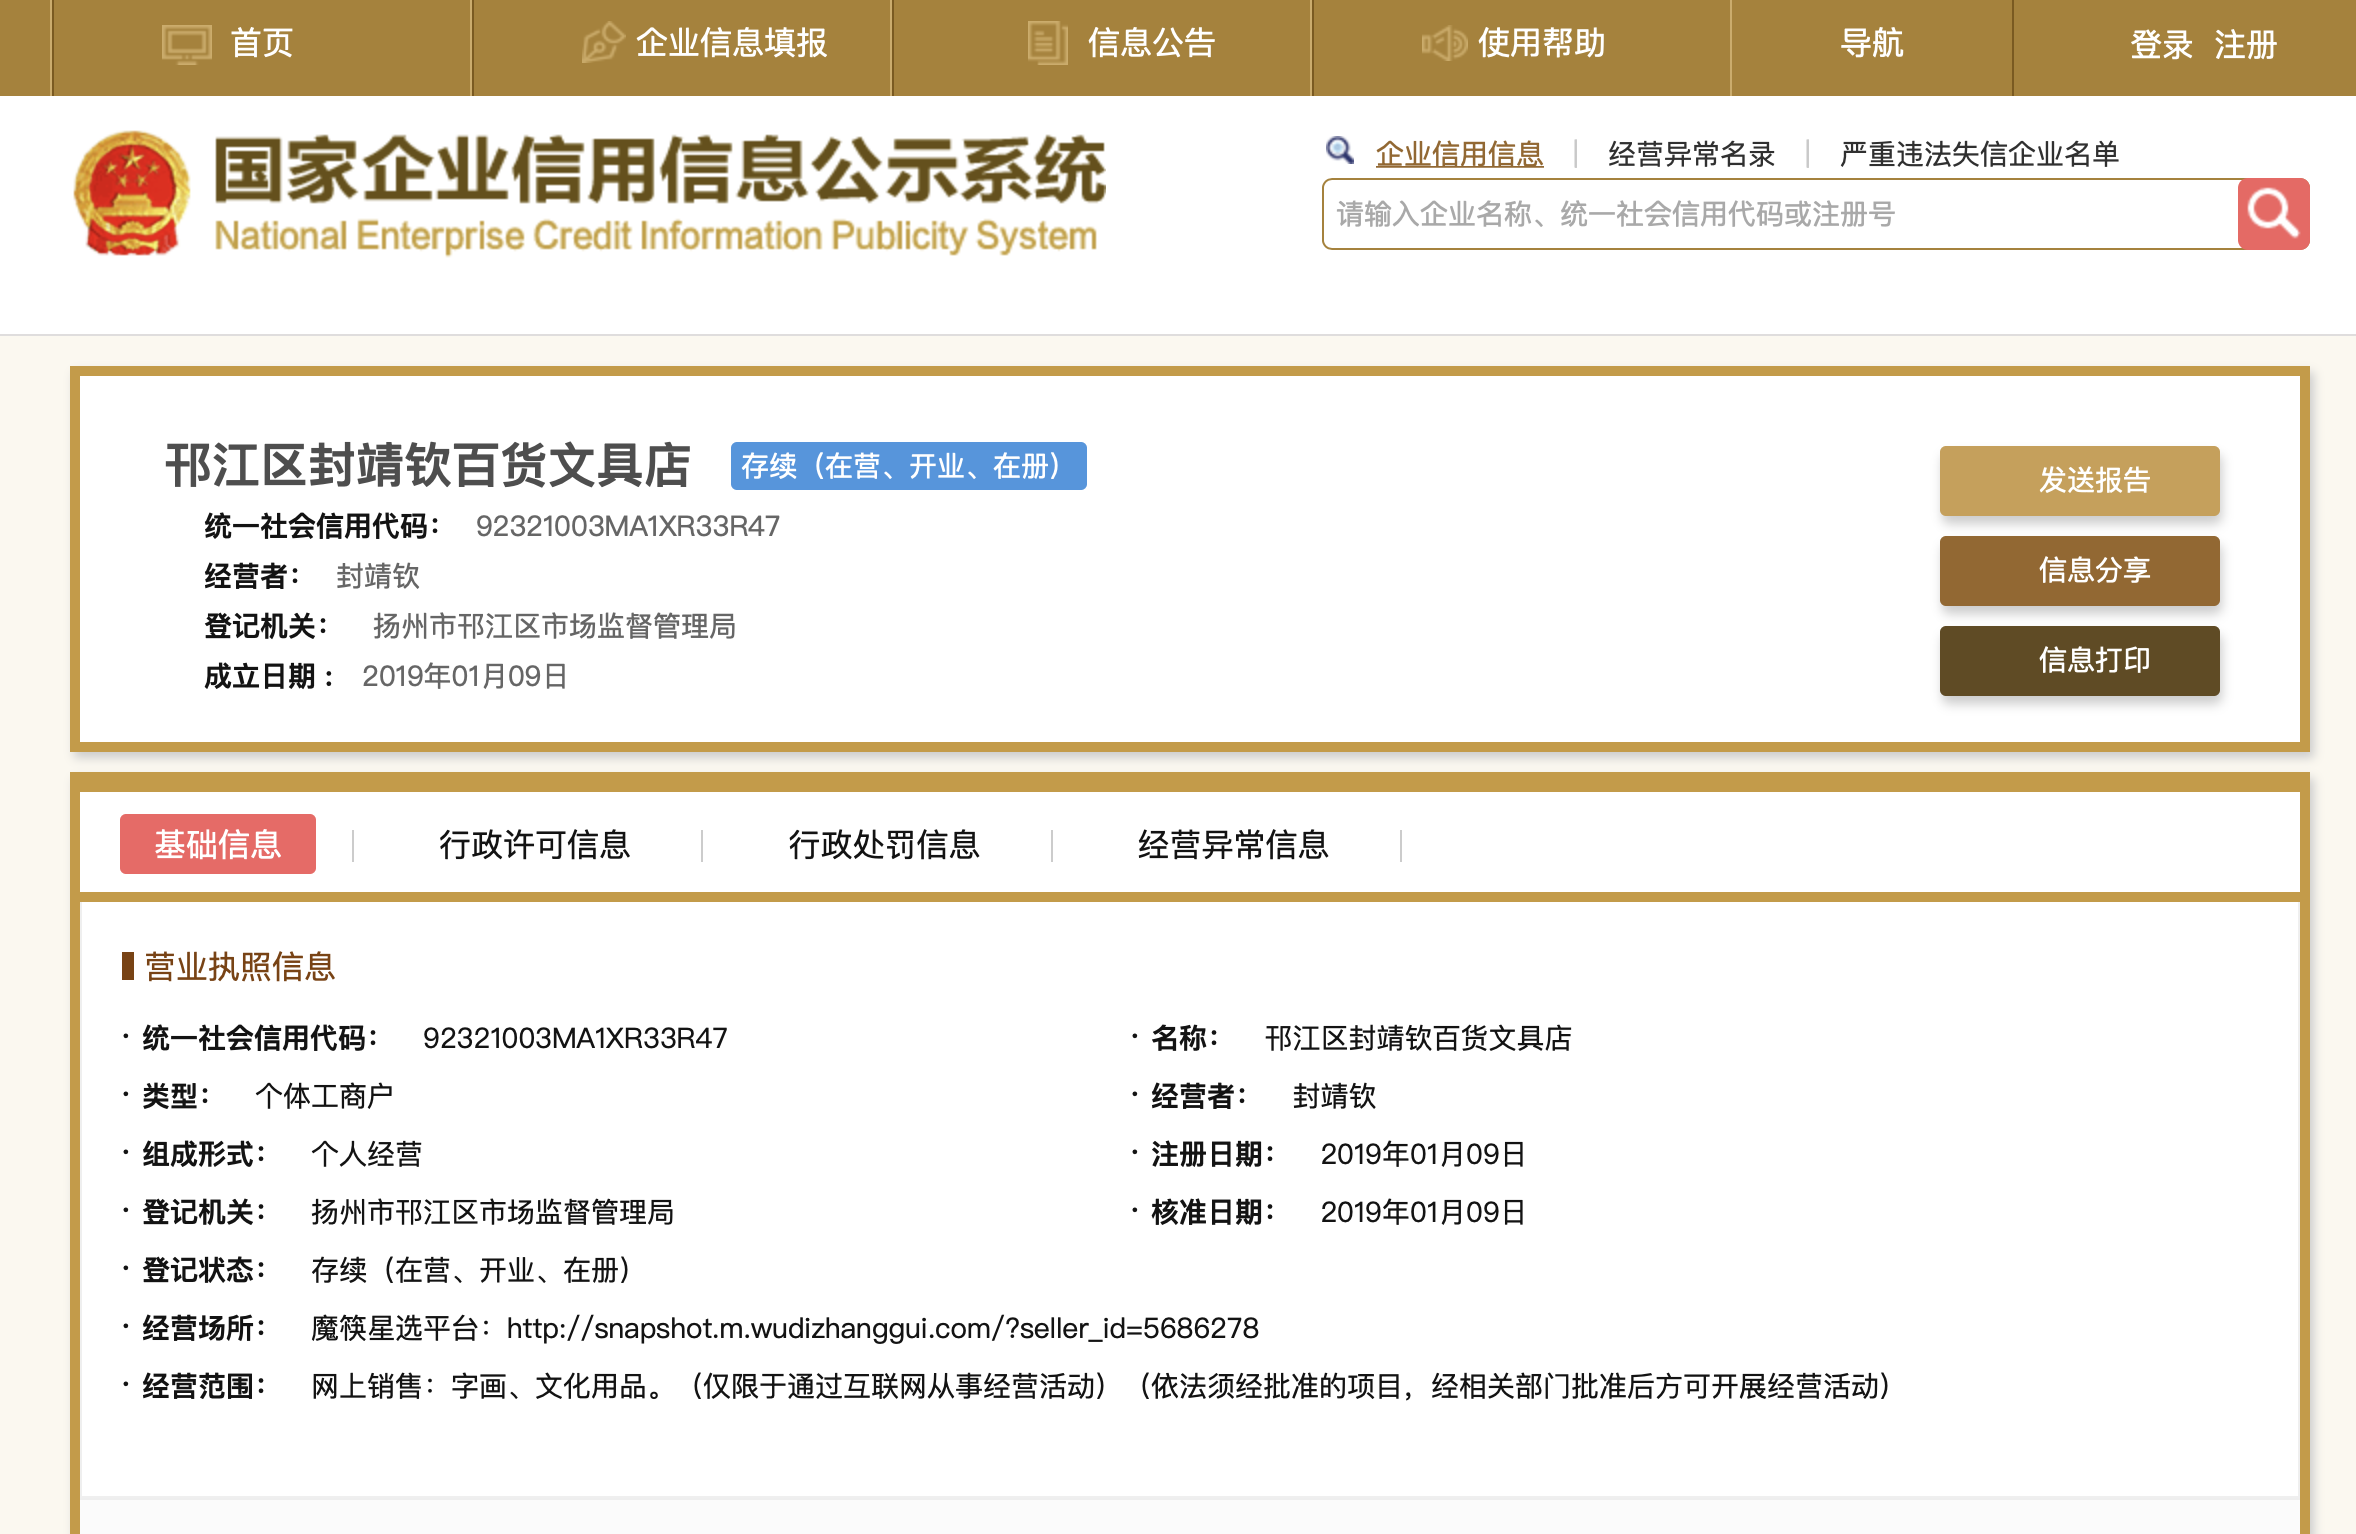This screenshot has width=2356, height=1534.
Task: Open the 导航 navigation menu
Action: (x=1874, y=44)
